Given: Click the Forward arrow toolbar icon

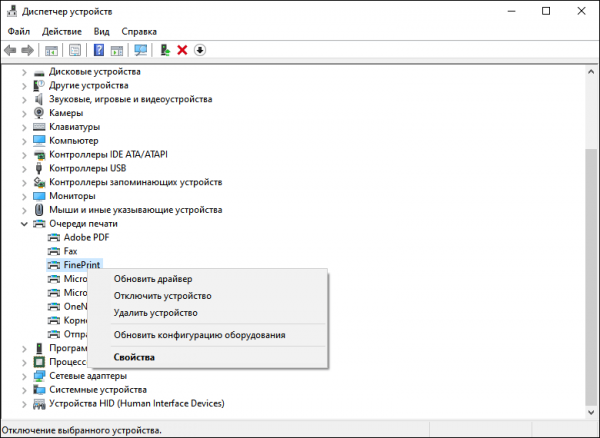Looking at the screenshot, I should coord(28,50).
